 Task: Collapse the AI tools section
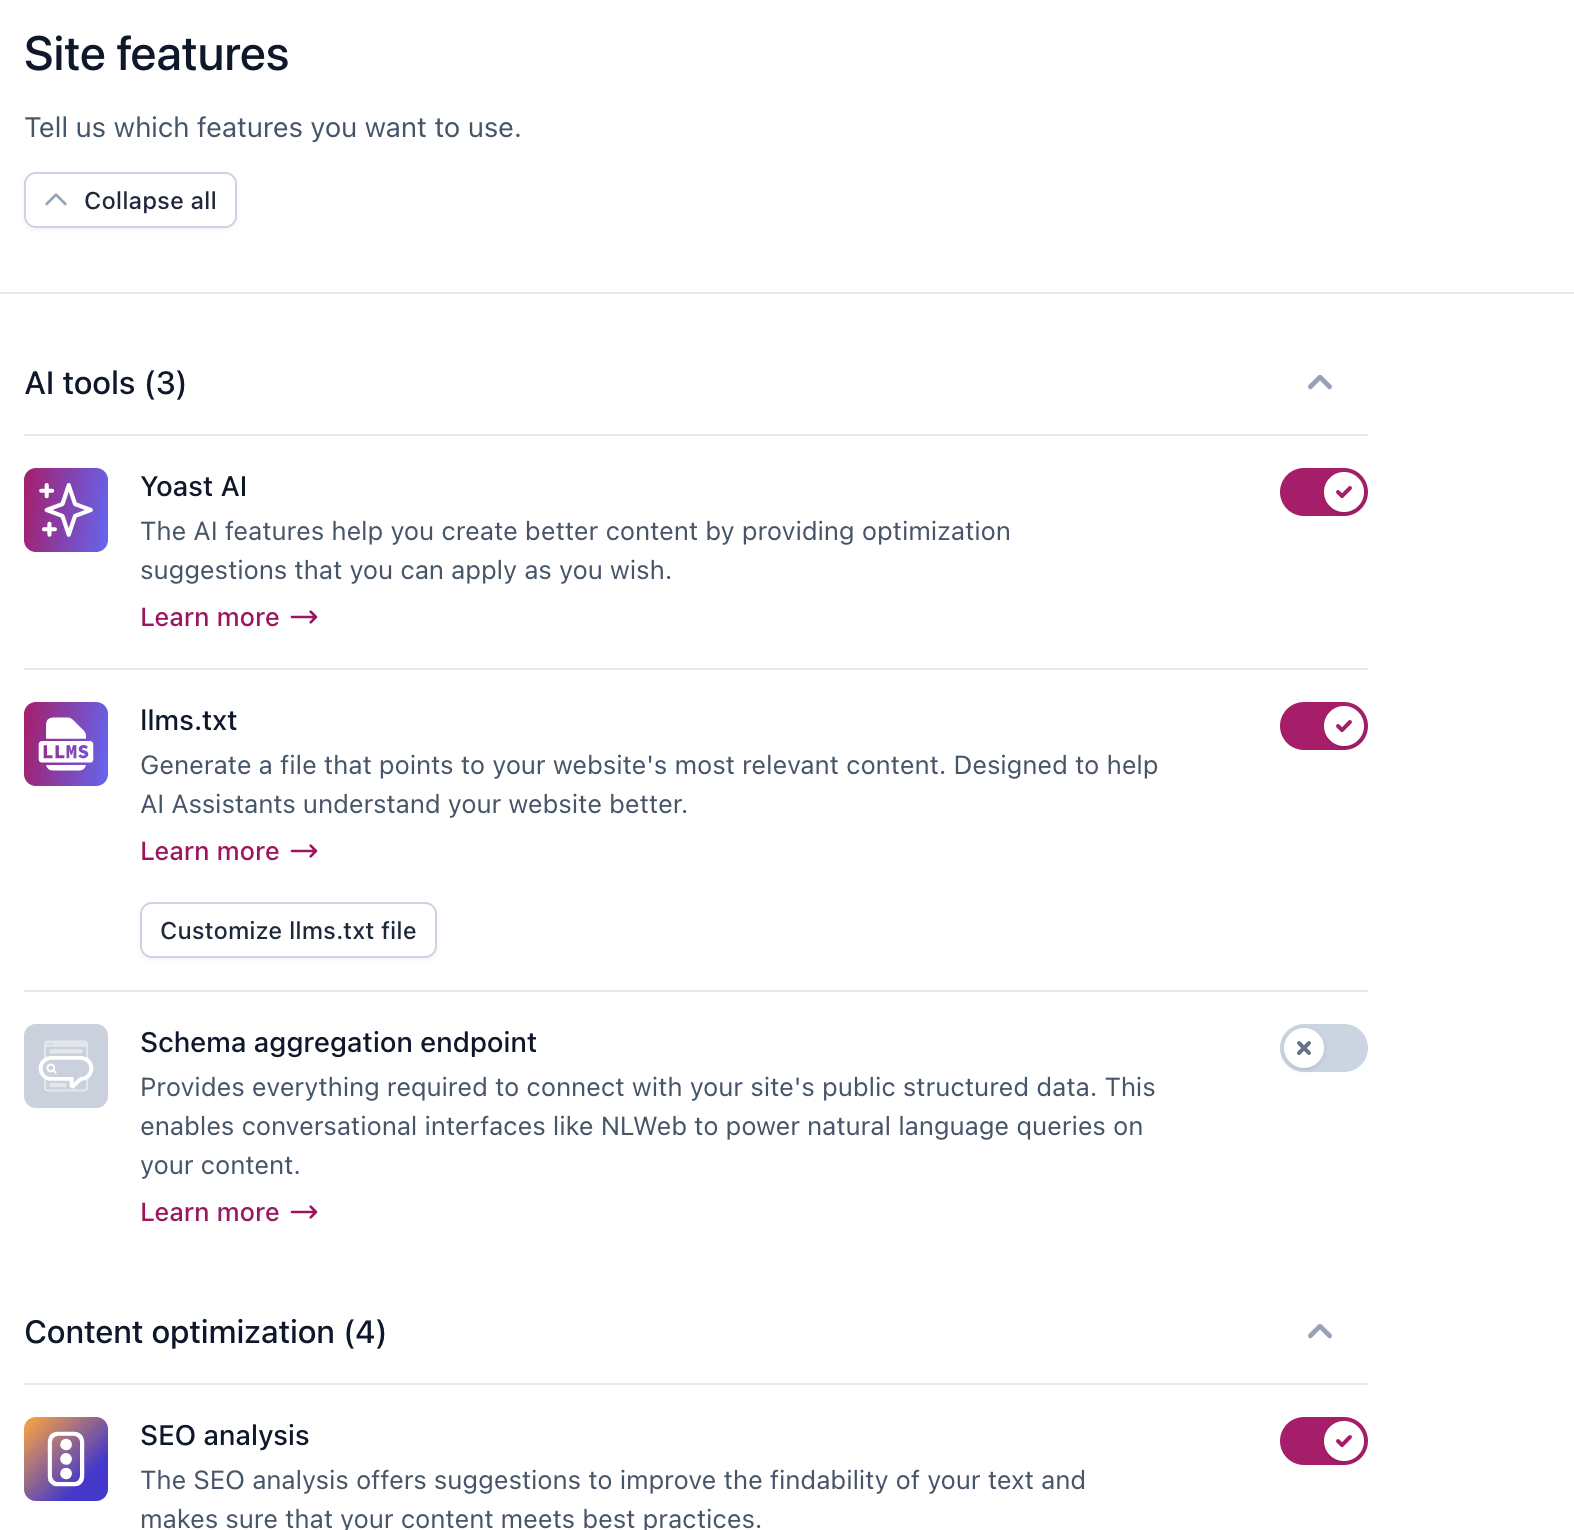[1321, 383]
